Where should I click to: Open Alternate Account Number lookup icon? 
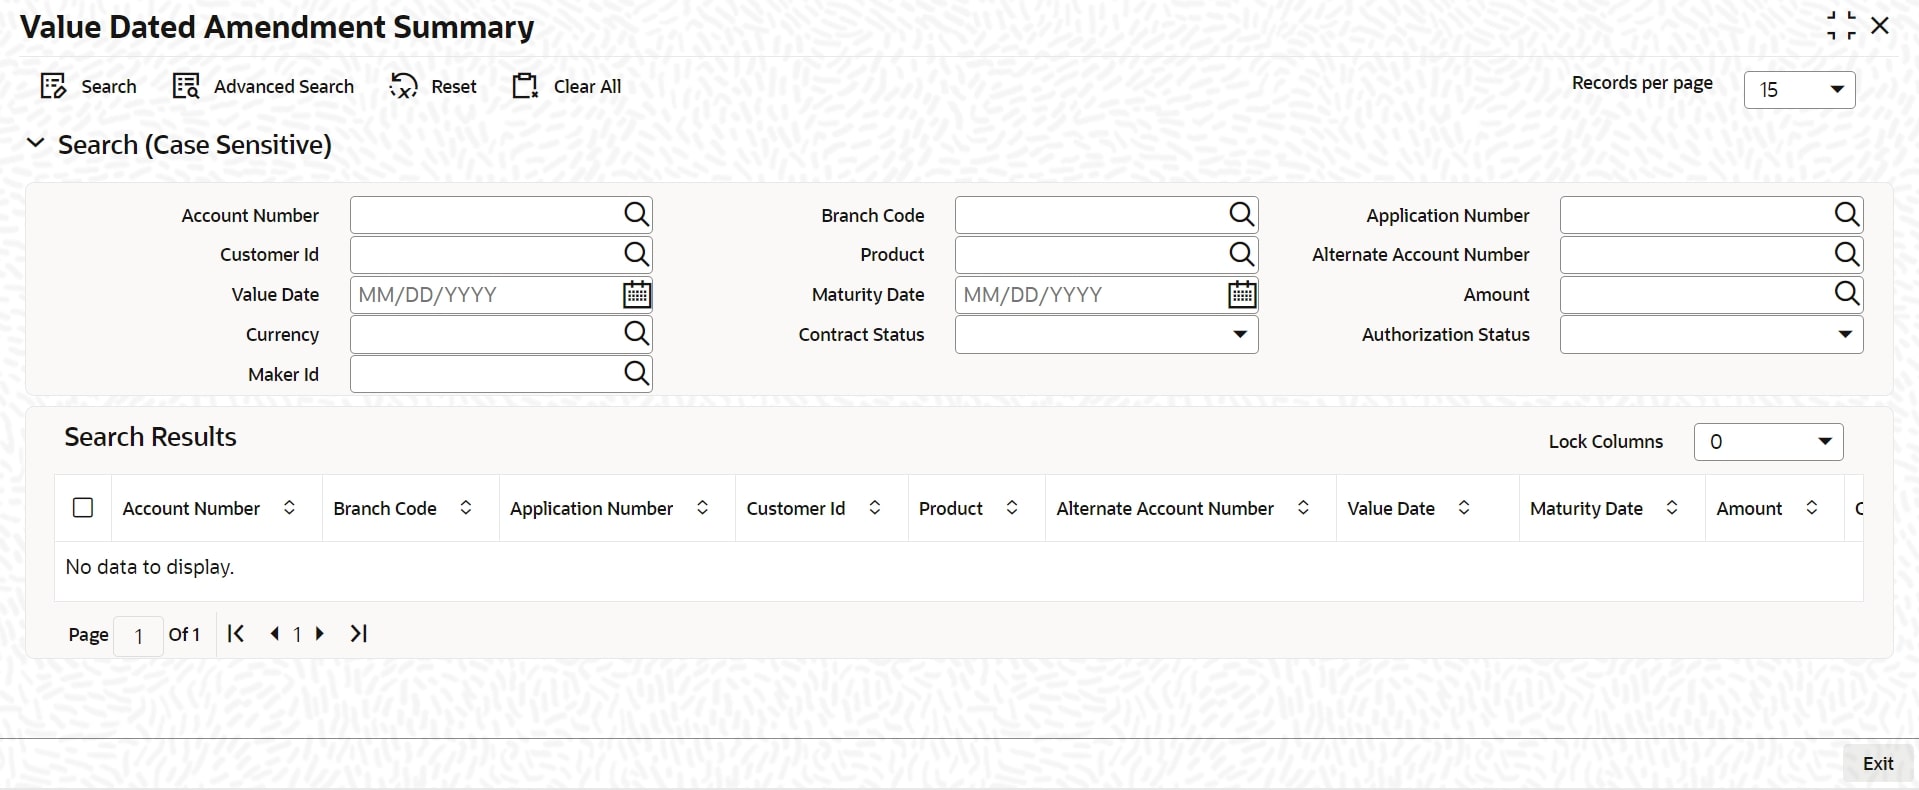1846,254
